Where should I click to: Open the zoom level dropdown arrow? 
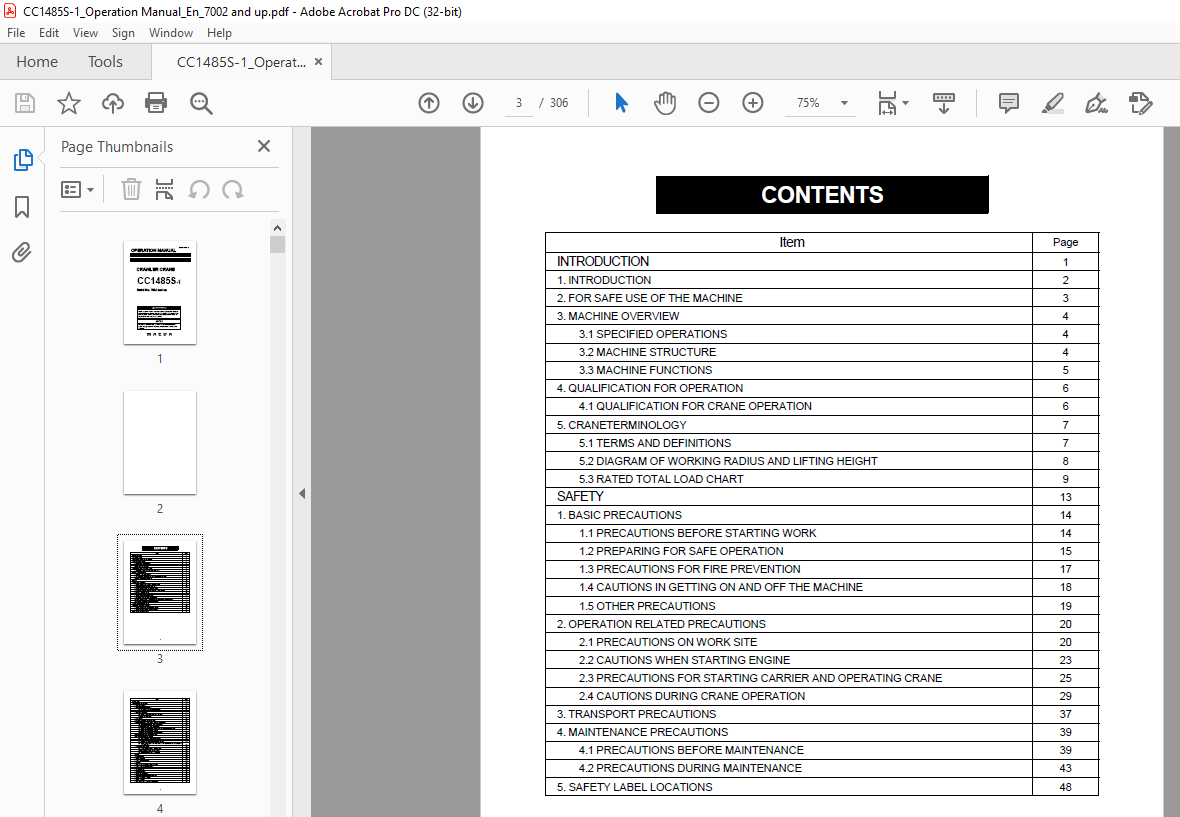click(844, 103)
